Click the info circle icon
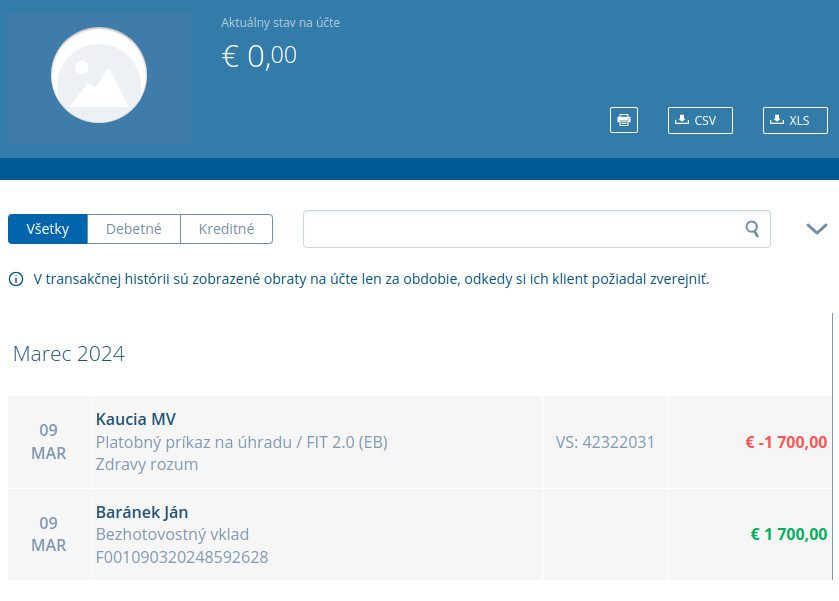Image resolution: width=839 pixels, height=601 pixels. [x=16, y=280]
